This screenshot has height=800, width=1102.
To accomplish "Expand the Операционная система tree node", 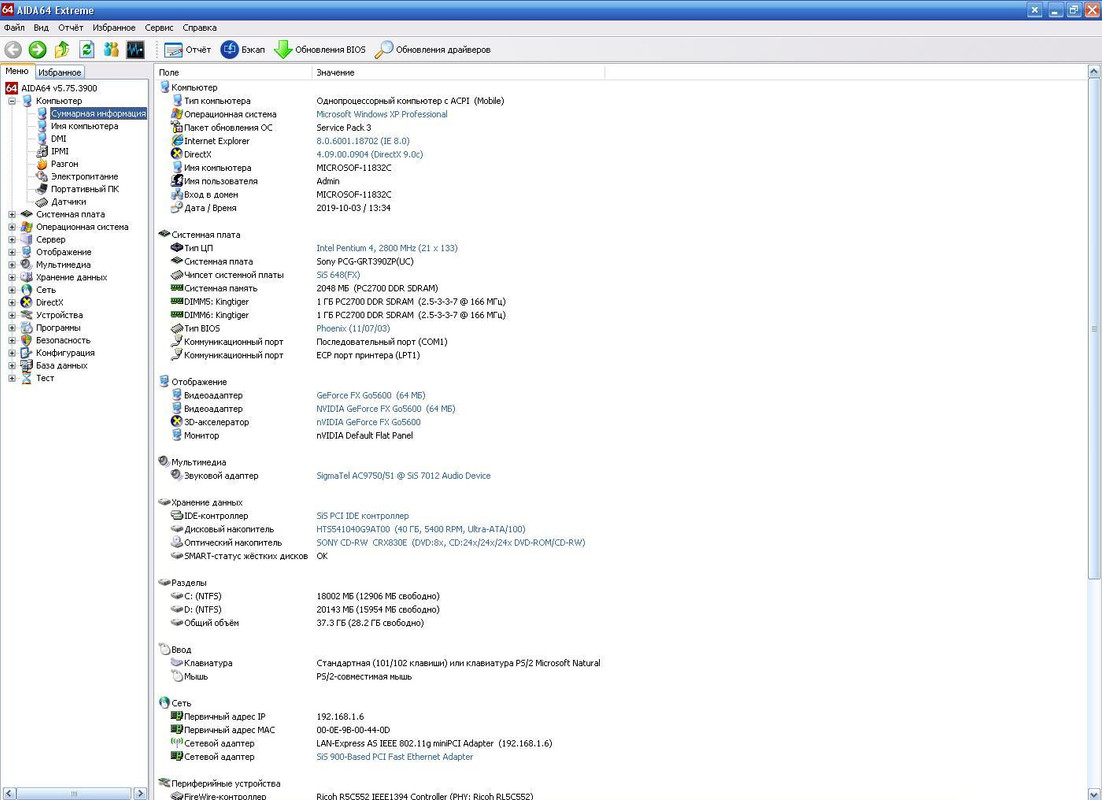I will click(12, 227).
